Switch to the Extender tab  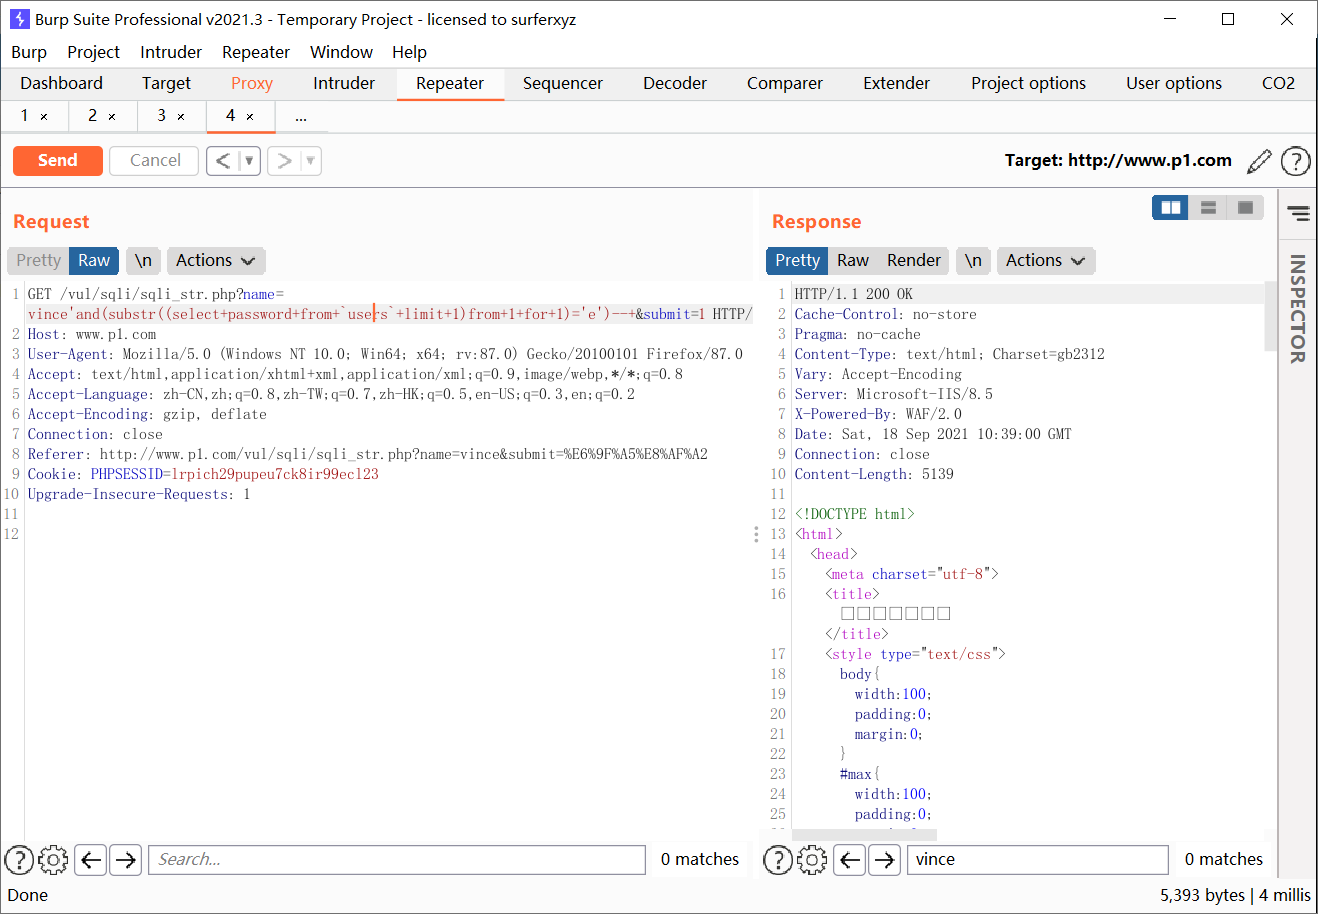(897, 83)
